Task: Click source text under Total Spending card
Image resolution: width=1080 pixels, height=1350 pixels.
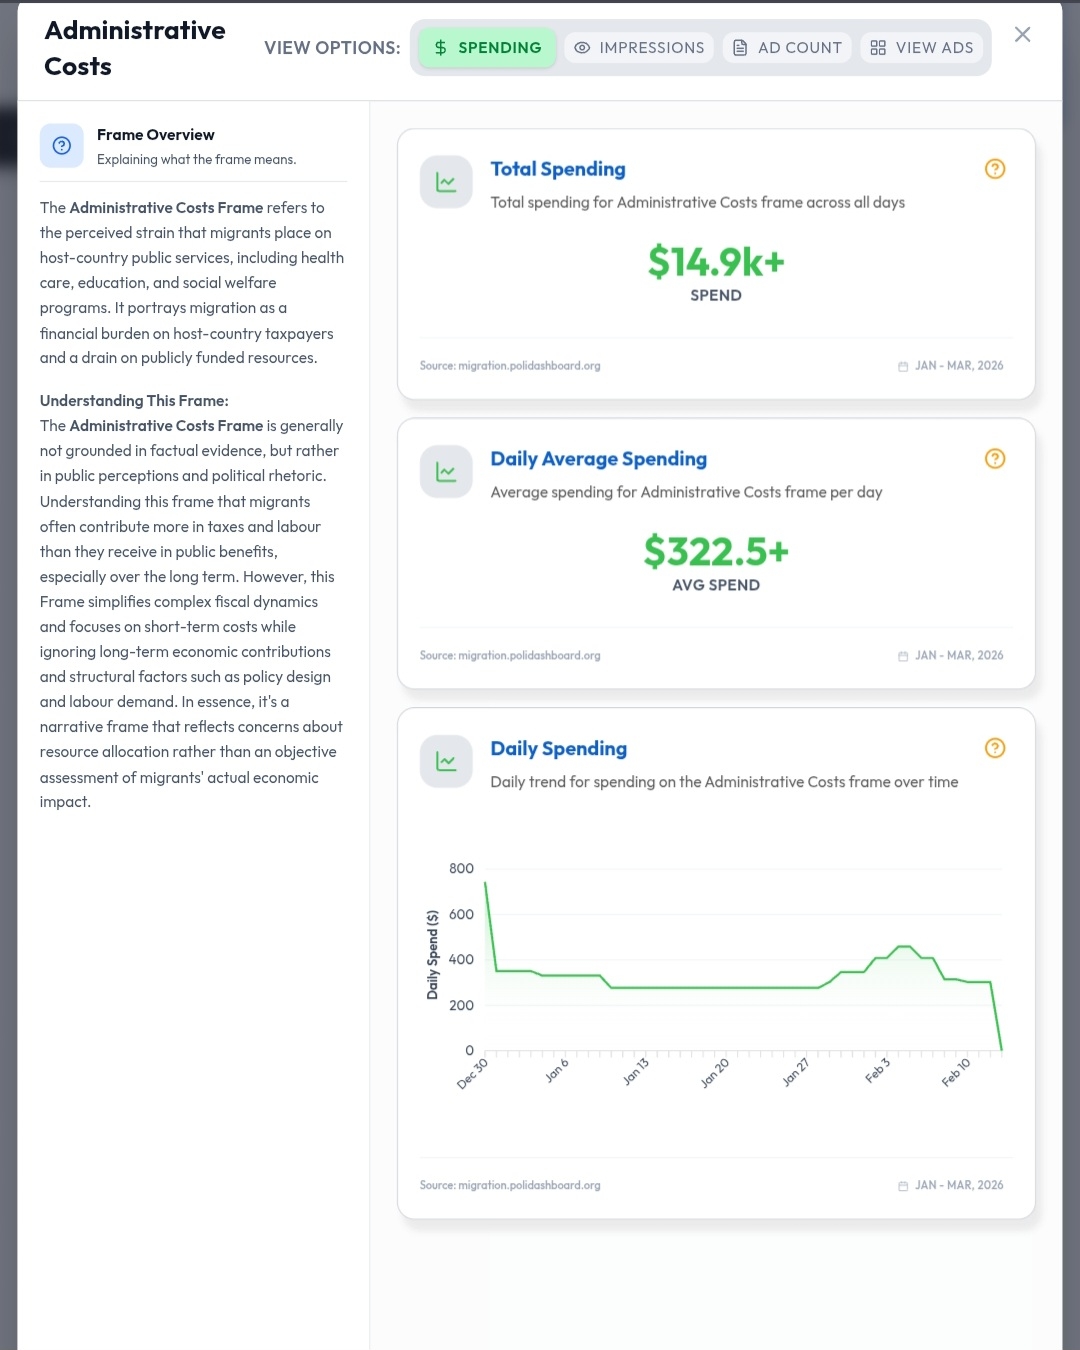Action: pyautogui.click(x=510, y=366)
